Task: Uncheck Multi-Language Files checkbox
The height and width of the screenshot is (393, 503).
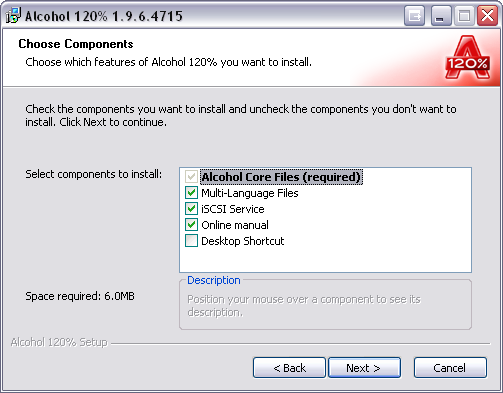Action: coord(191,193)
